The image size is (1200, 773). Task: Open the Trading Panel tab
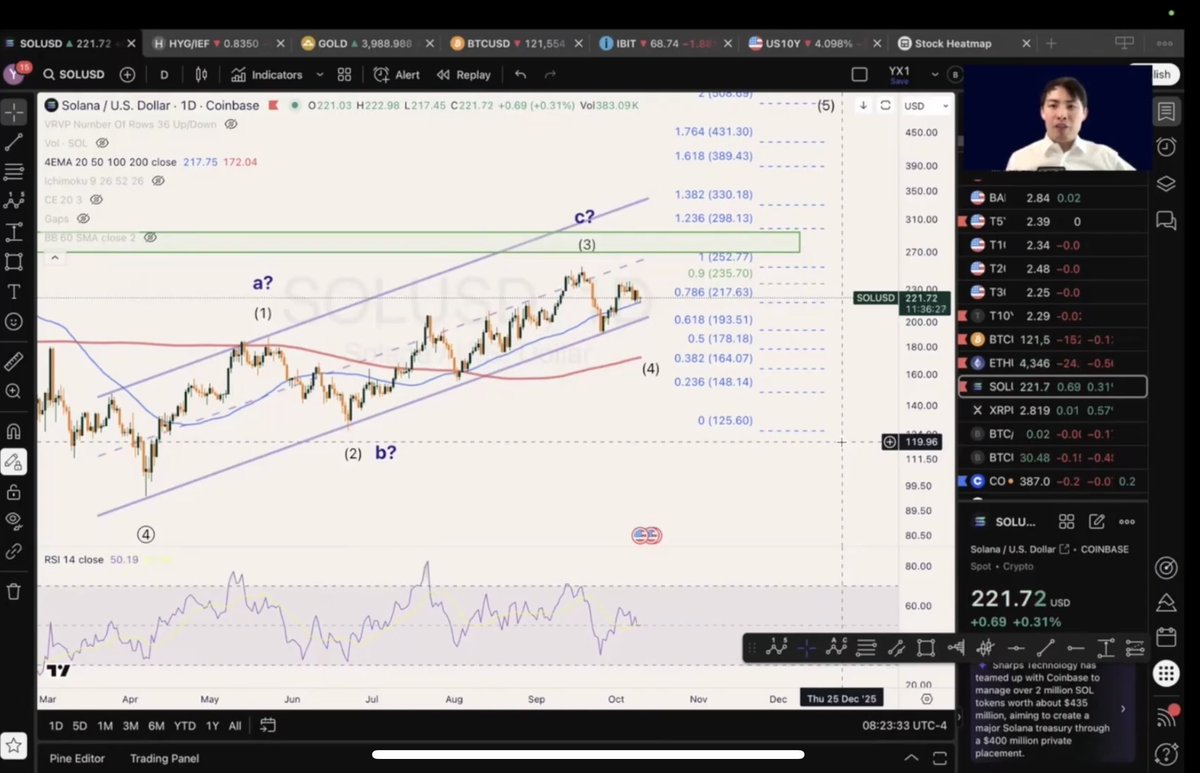[164, 759]
